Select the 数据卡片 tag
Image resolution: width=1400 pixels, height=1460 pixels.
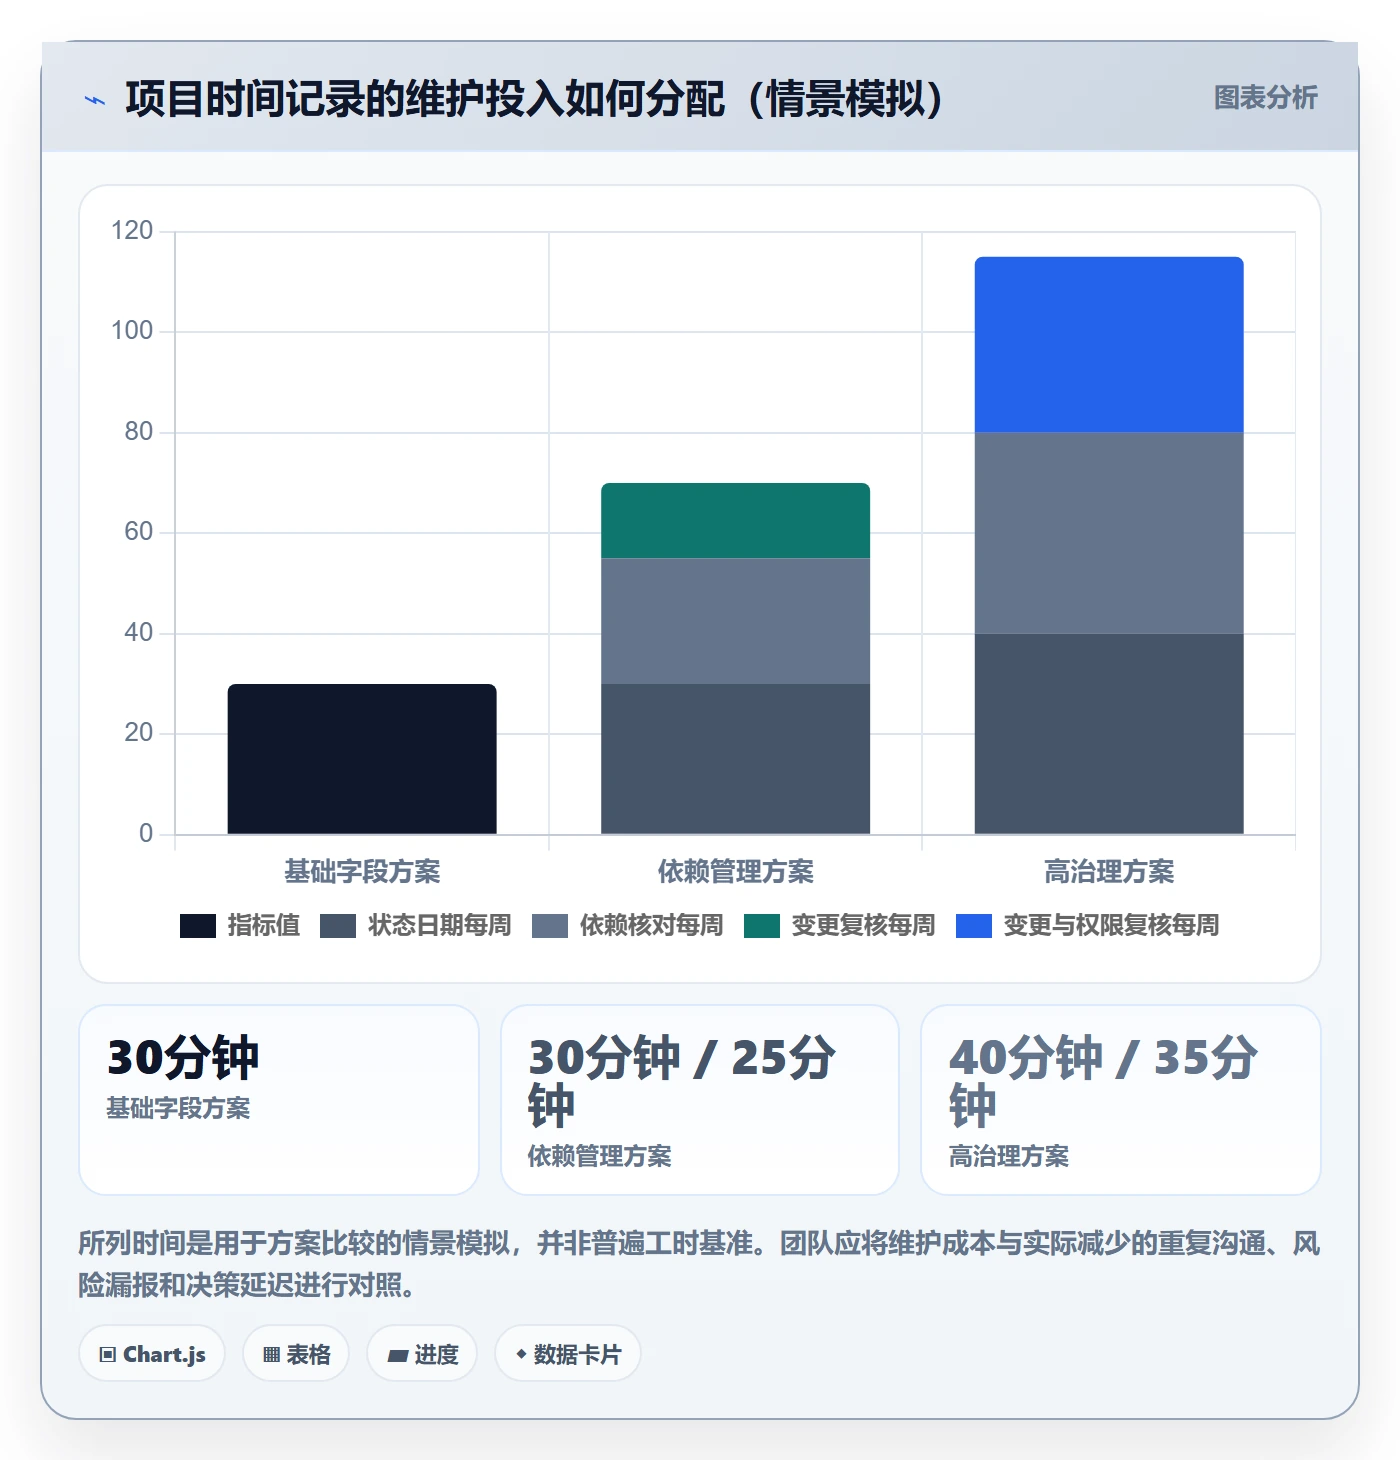(568, 1354)
